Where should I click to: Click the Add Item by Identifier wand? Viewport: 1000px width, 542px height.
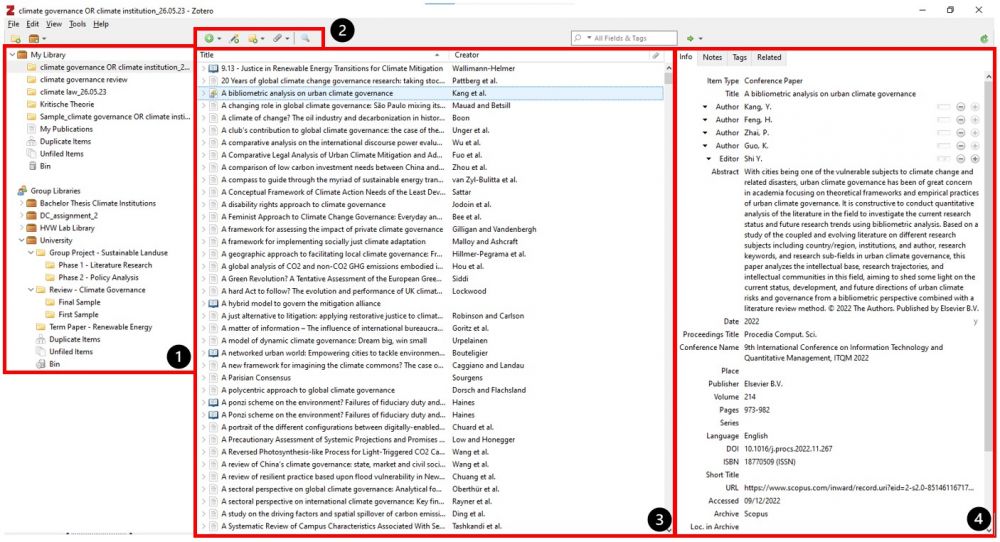tap(234, 39)
